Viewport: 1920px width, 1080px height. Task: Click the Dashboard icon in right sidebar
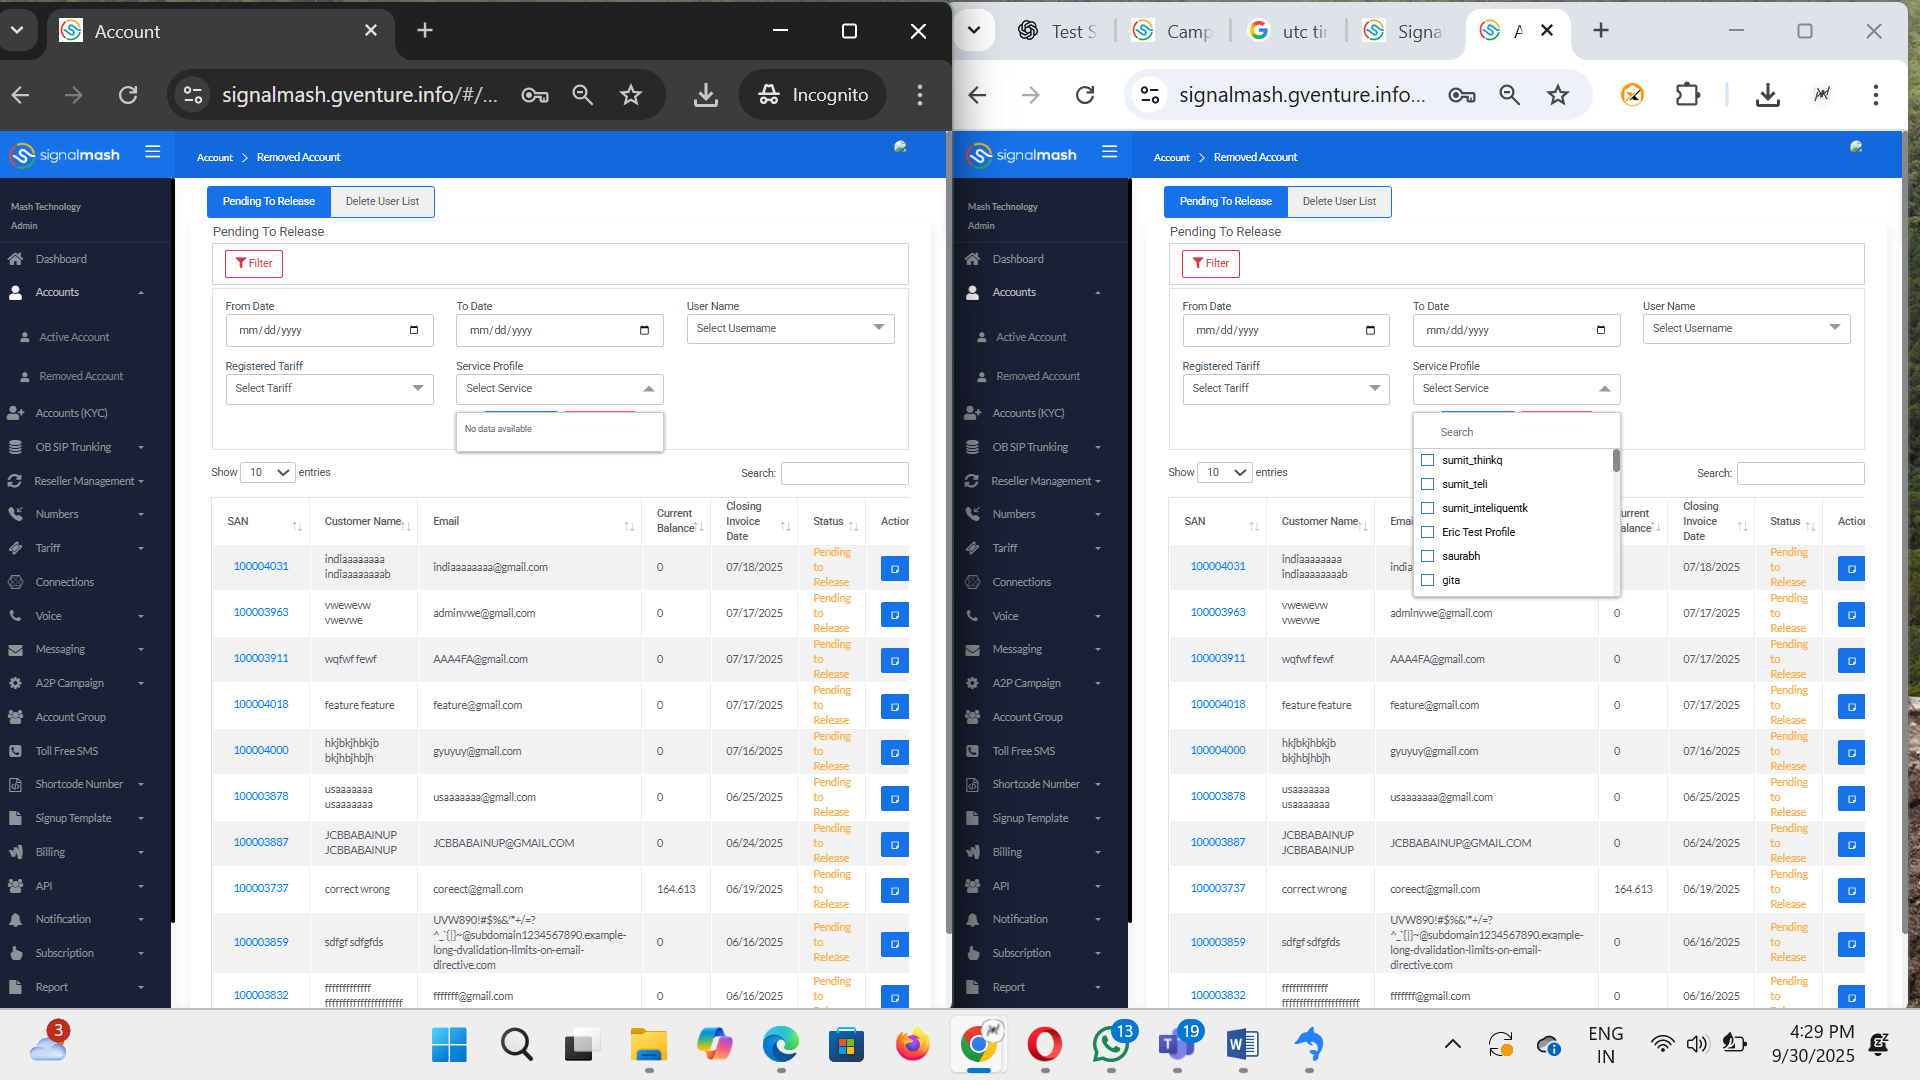(972, 259)
